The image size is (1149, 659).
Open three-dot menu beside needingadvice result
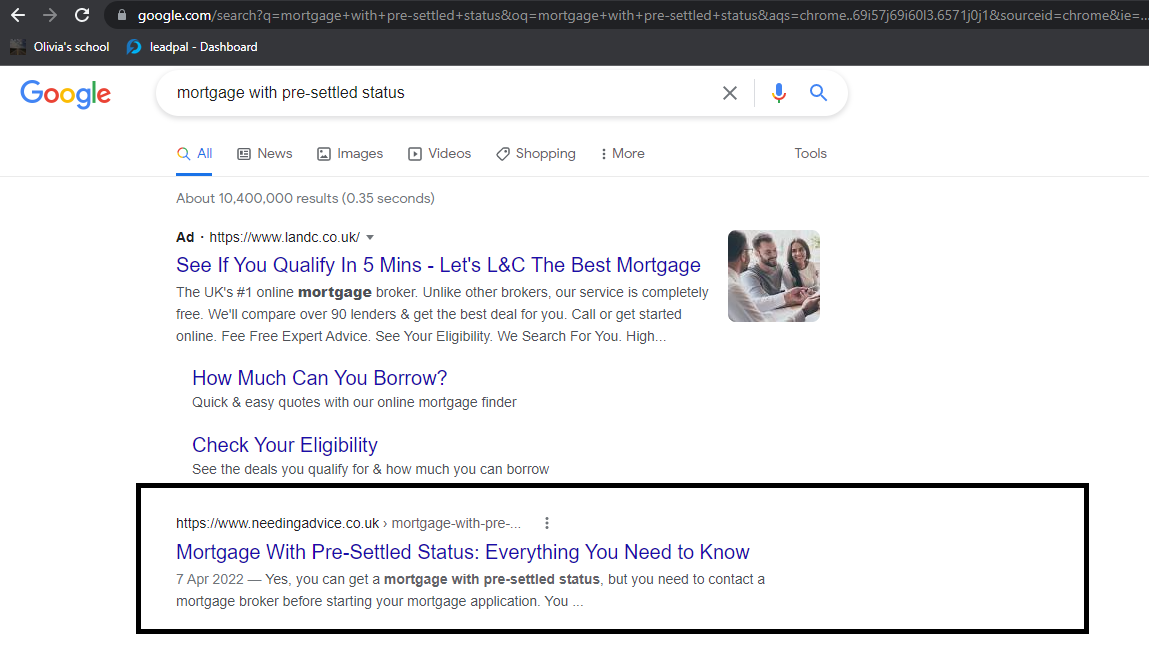pos(547,523)
